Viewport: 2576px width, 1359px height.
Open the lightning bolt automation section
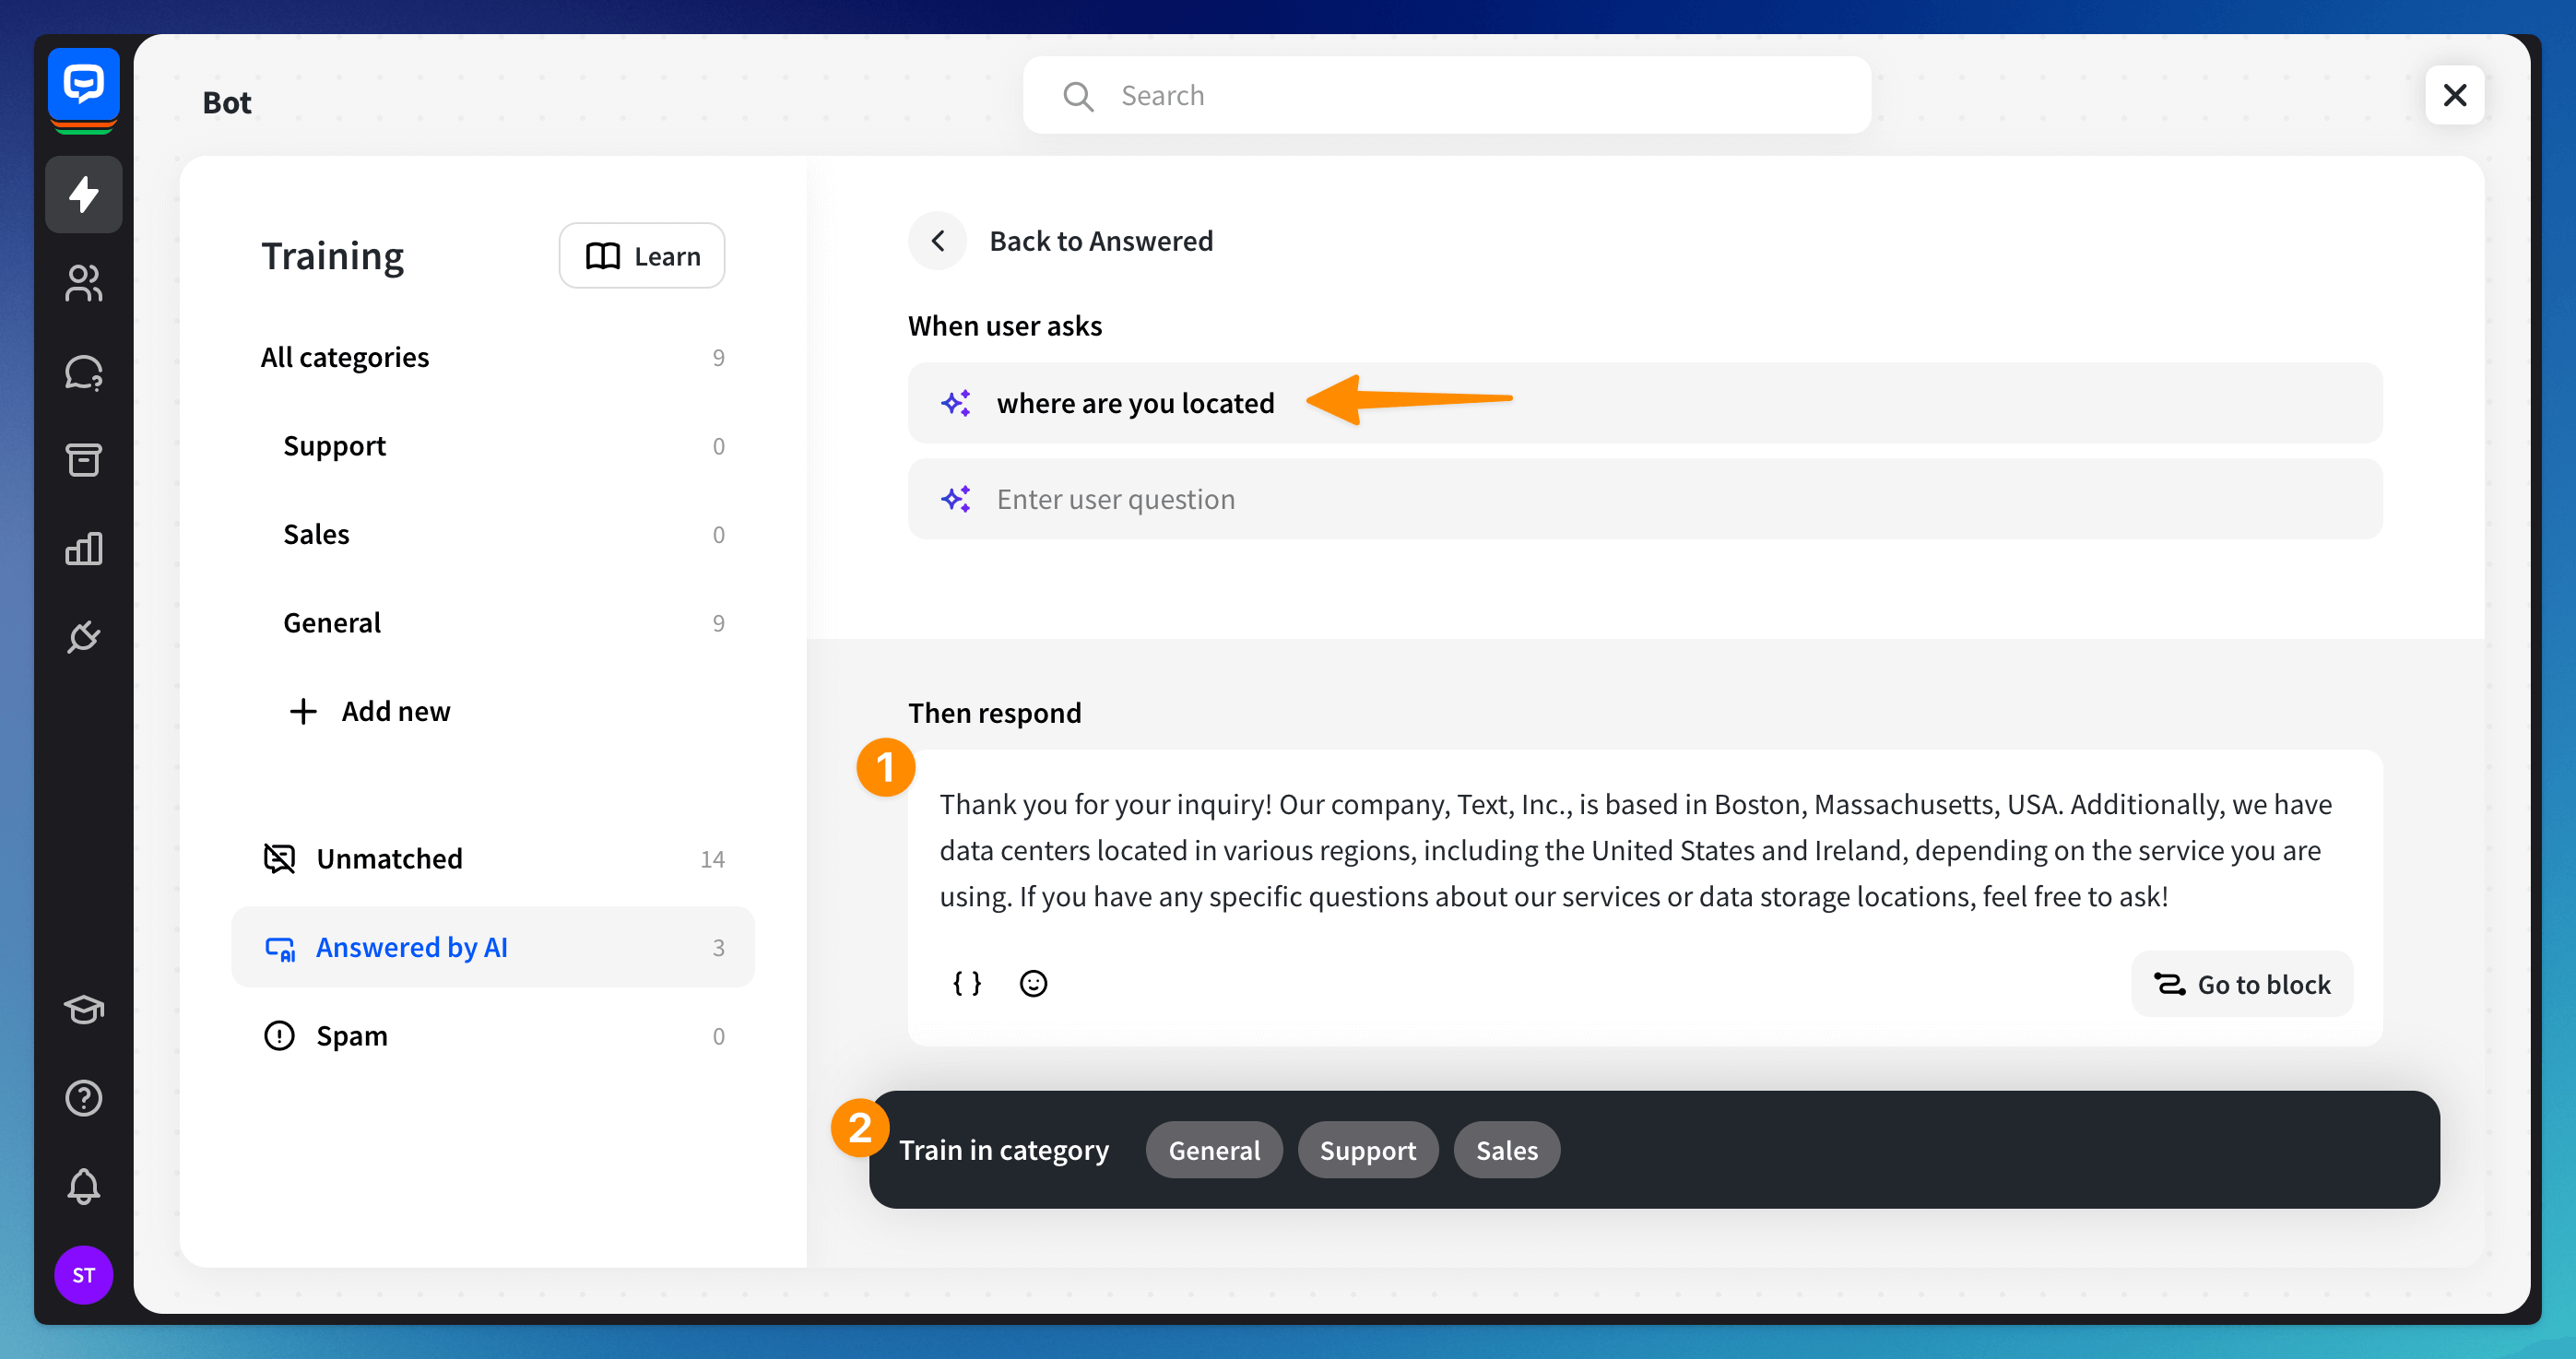(83, 194)
